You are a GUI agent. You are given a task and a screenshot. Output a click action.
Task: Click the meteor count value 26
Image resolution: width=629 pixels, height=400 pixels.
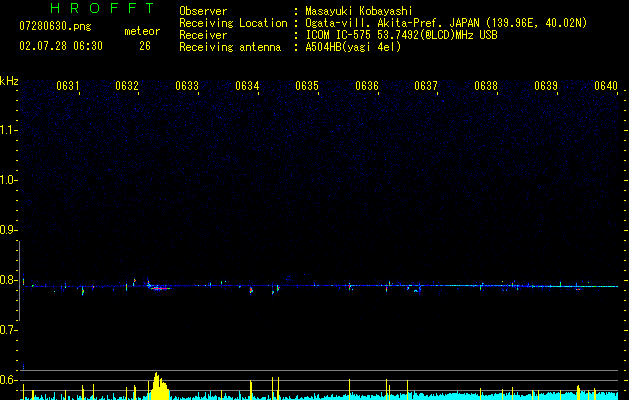click(145, 46)
